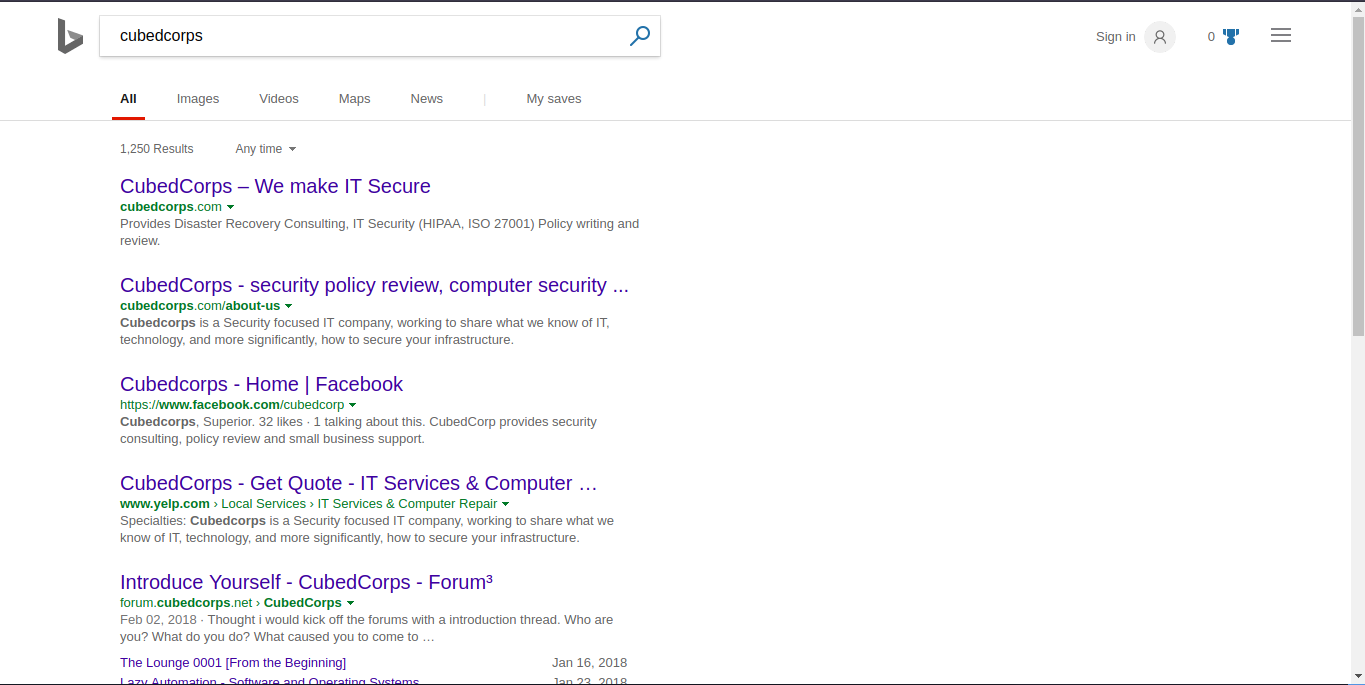Expand caret next to cubedcorps.com URL
The width and height of the screenshot is (1365, 685).
coord(231,207)
